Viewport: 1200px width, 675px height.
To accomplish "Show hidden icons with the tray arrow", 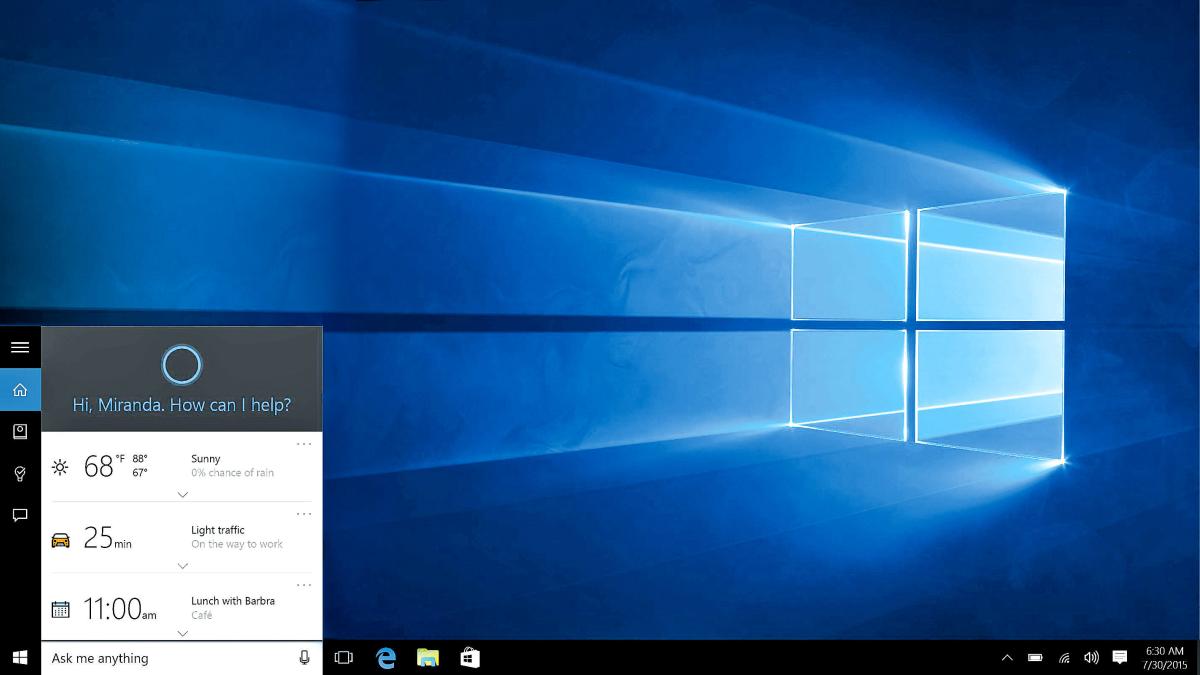I will [1007, 659].
